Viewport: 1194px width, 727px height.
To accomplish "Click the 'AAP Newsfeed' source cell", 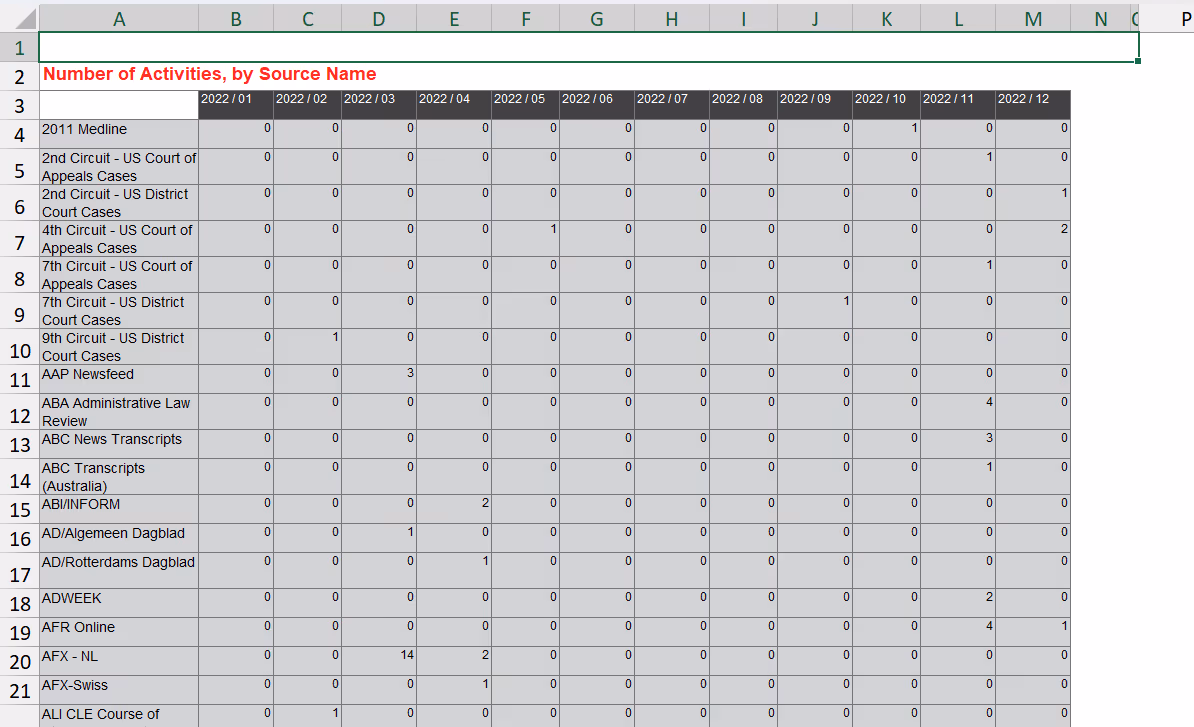I will [119, 379].
